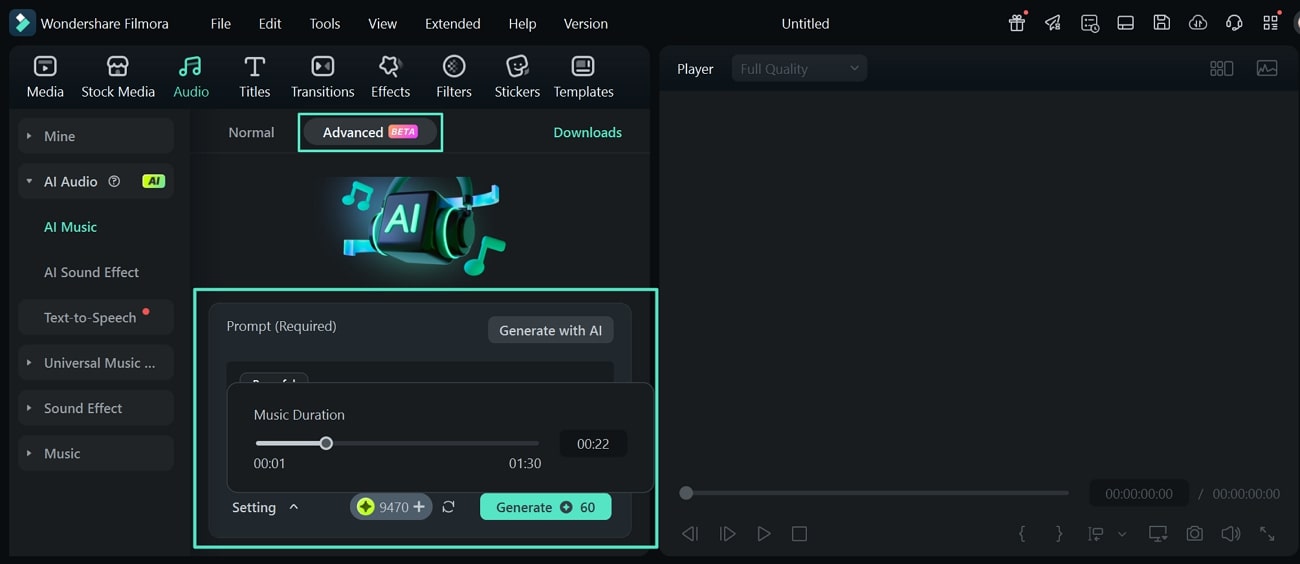
Task: Click the Music Duration slider handle
Action: [x=326, y=443]
